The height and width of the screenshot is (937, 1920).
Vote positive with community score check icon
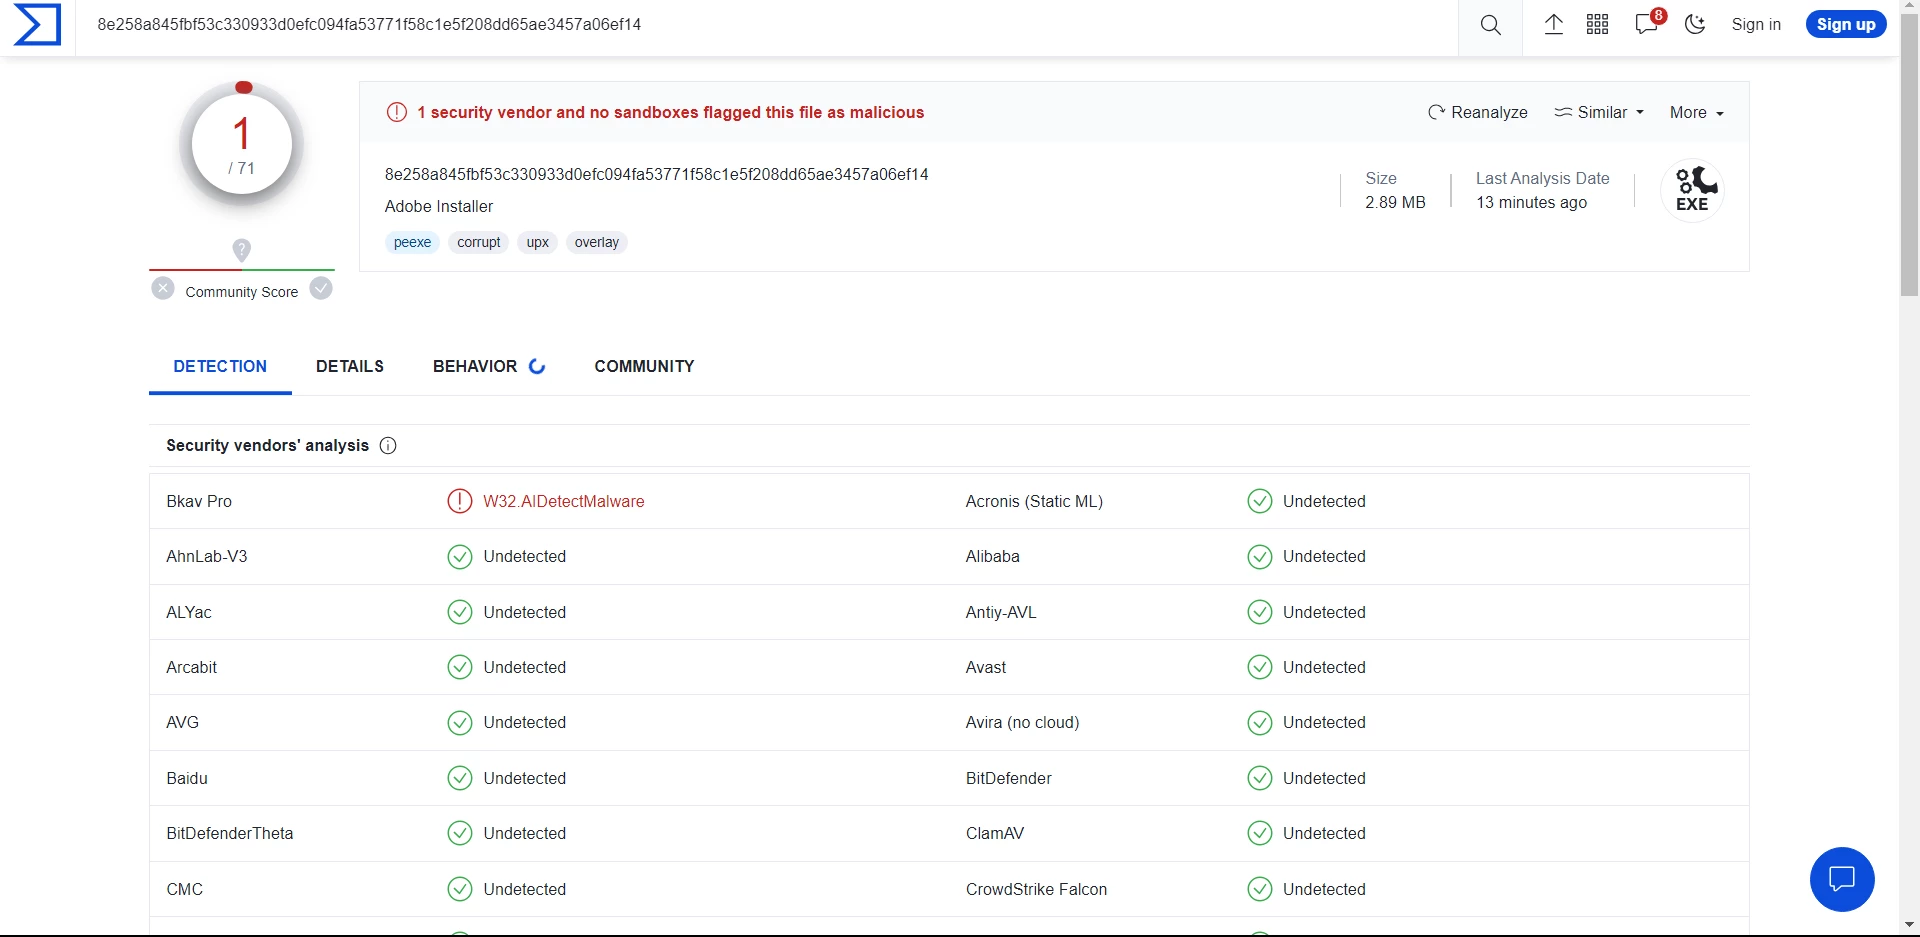(x=321, y=289)
